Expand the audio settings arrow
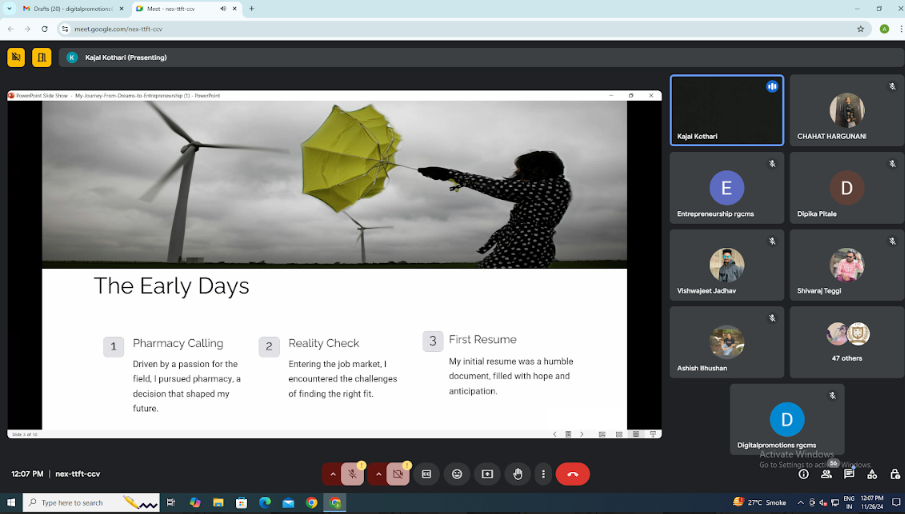 (x=331, y=474)
